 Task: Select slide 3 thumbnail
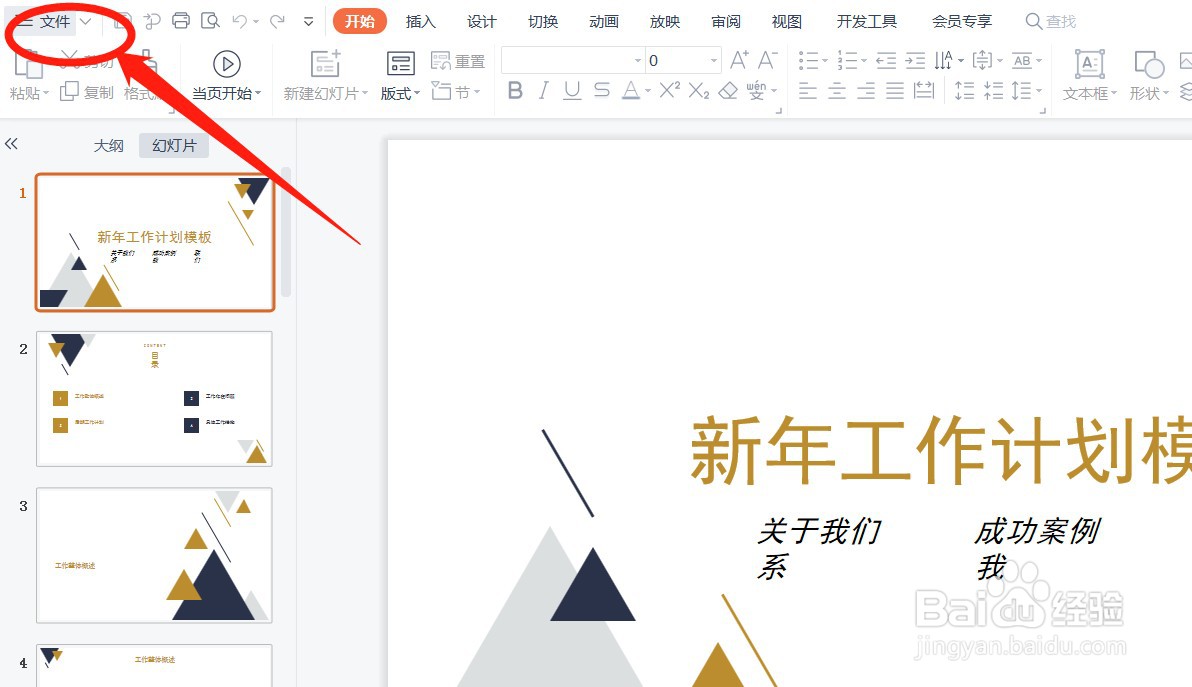(x=154, y=556)
